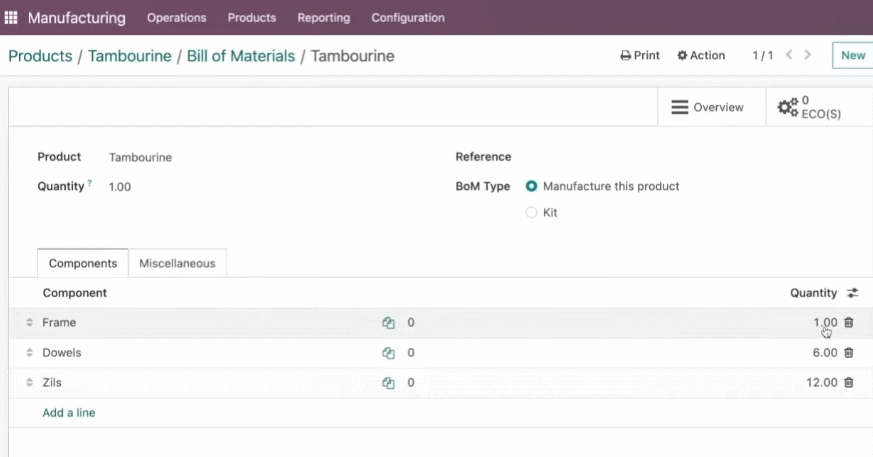The width and height of the screenshot is (873, 457).
Task: Open the apps grid home menu icon
Action: click(x=11, y=18)
